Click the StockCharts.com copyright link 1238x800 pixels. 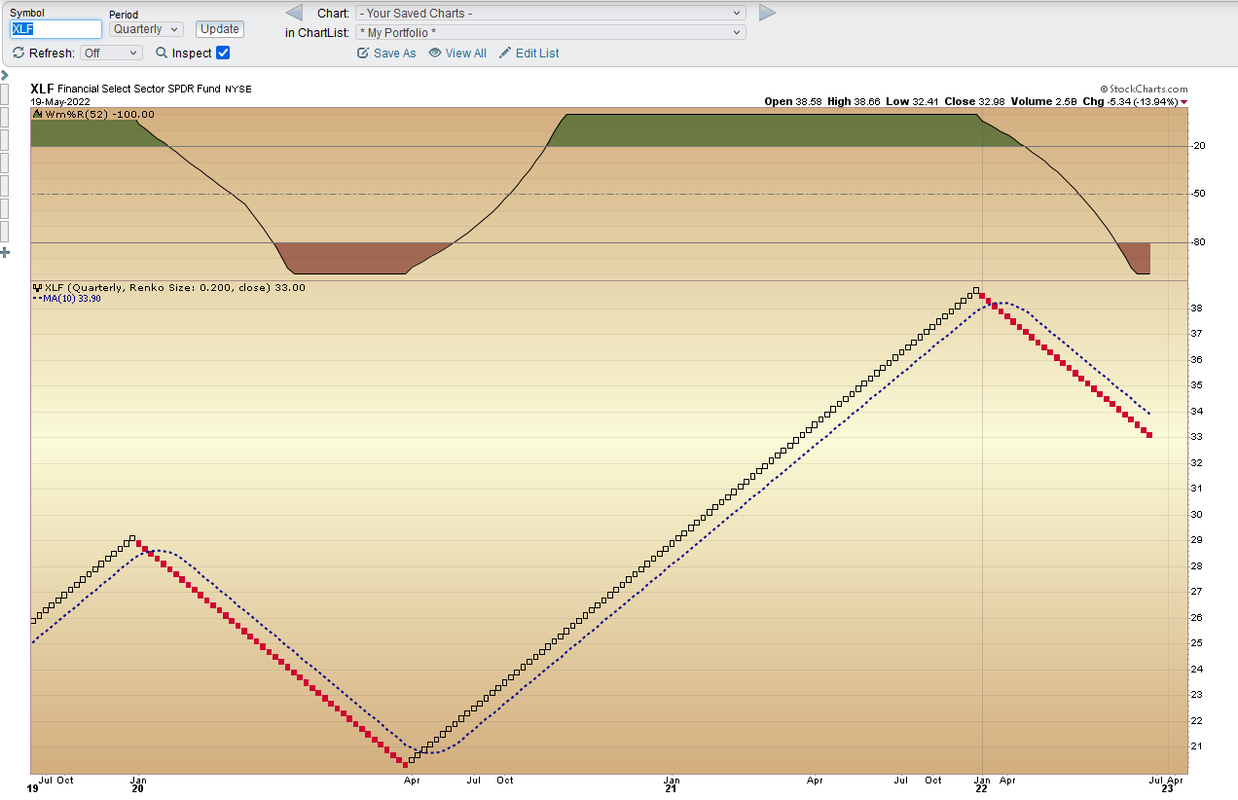(1144, 89)
